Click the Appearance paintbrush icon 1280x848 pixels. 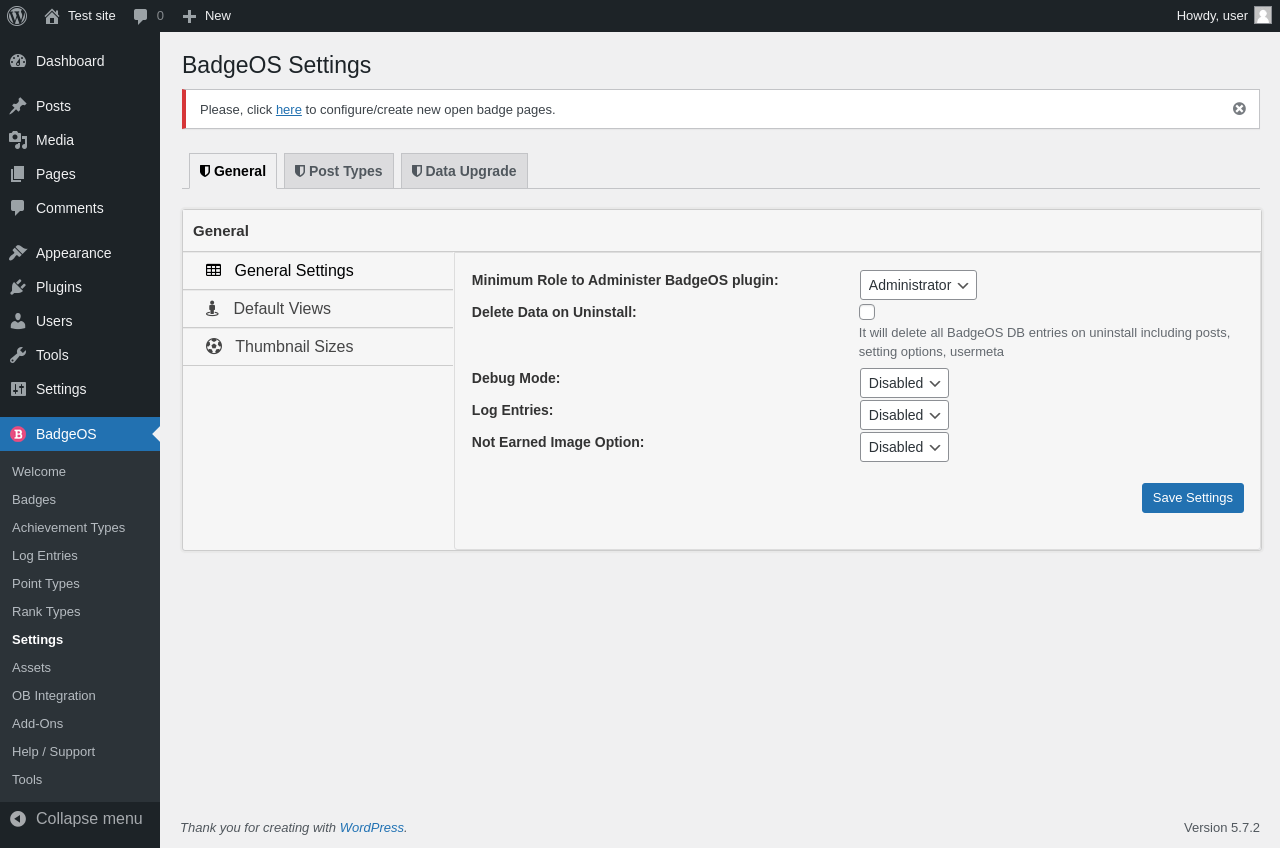point(18,253)
